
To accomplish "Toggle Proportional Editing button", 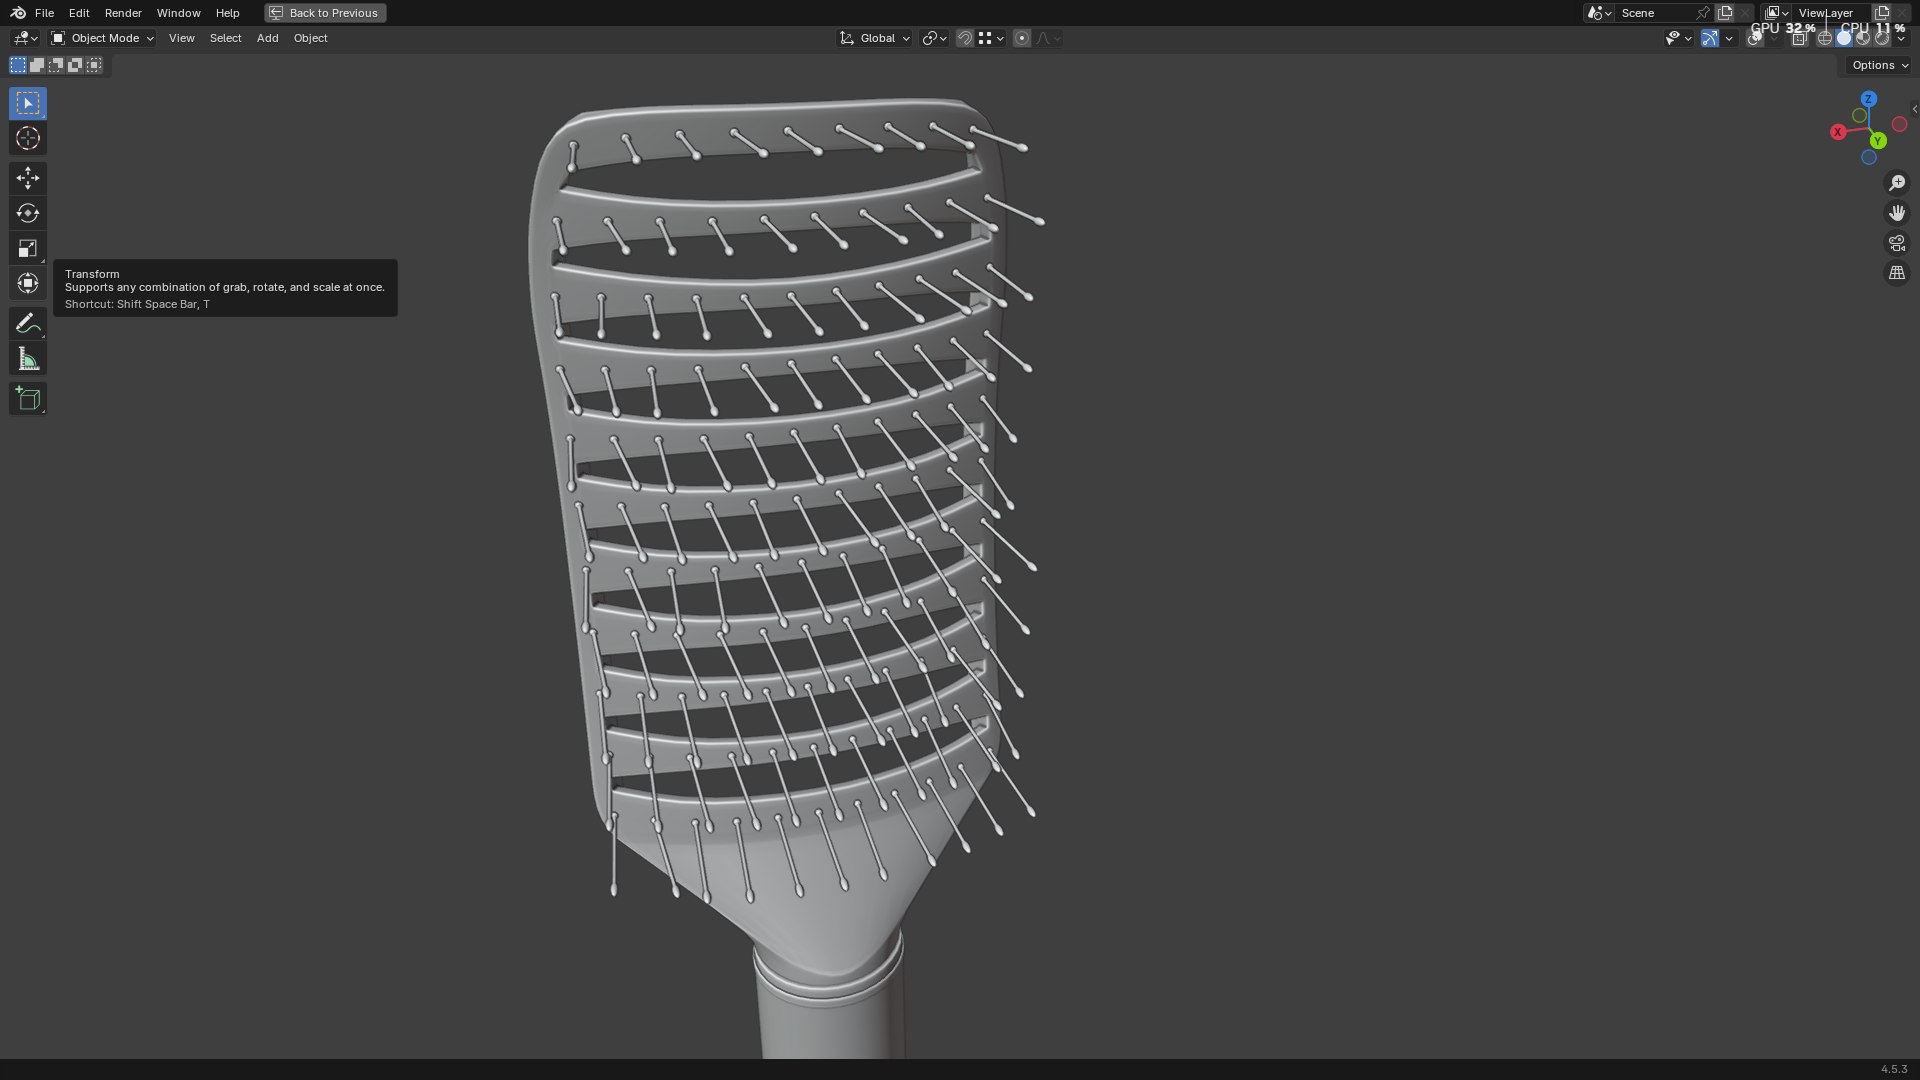I will pyautogui.click(x=1021, y=38).
